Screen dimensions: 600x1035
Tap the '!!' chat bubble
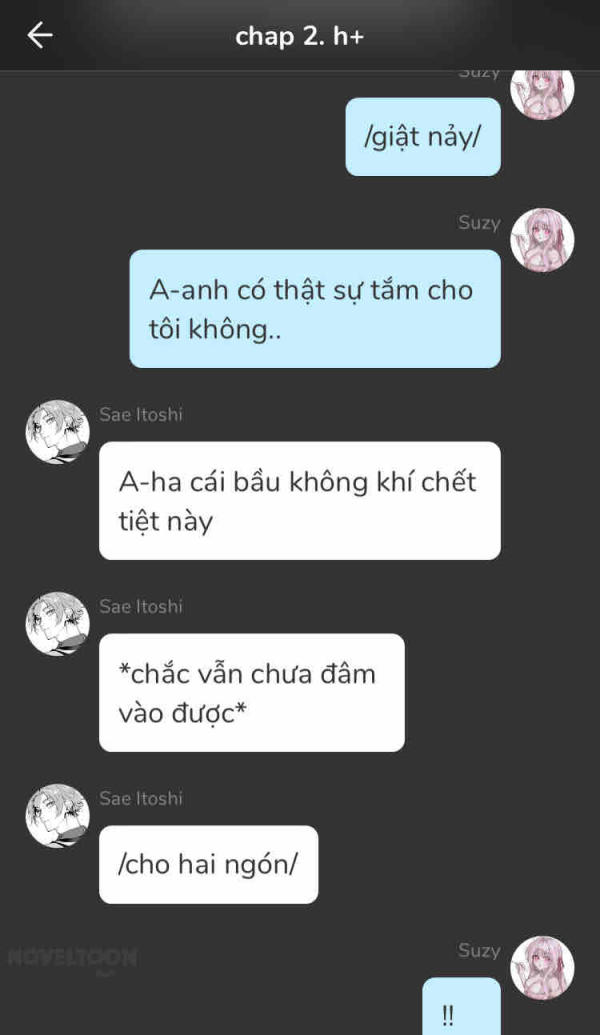(461, 1007)
